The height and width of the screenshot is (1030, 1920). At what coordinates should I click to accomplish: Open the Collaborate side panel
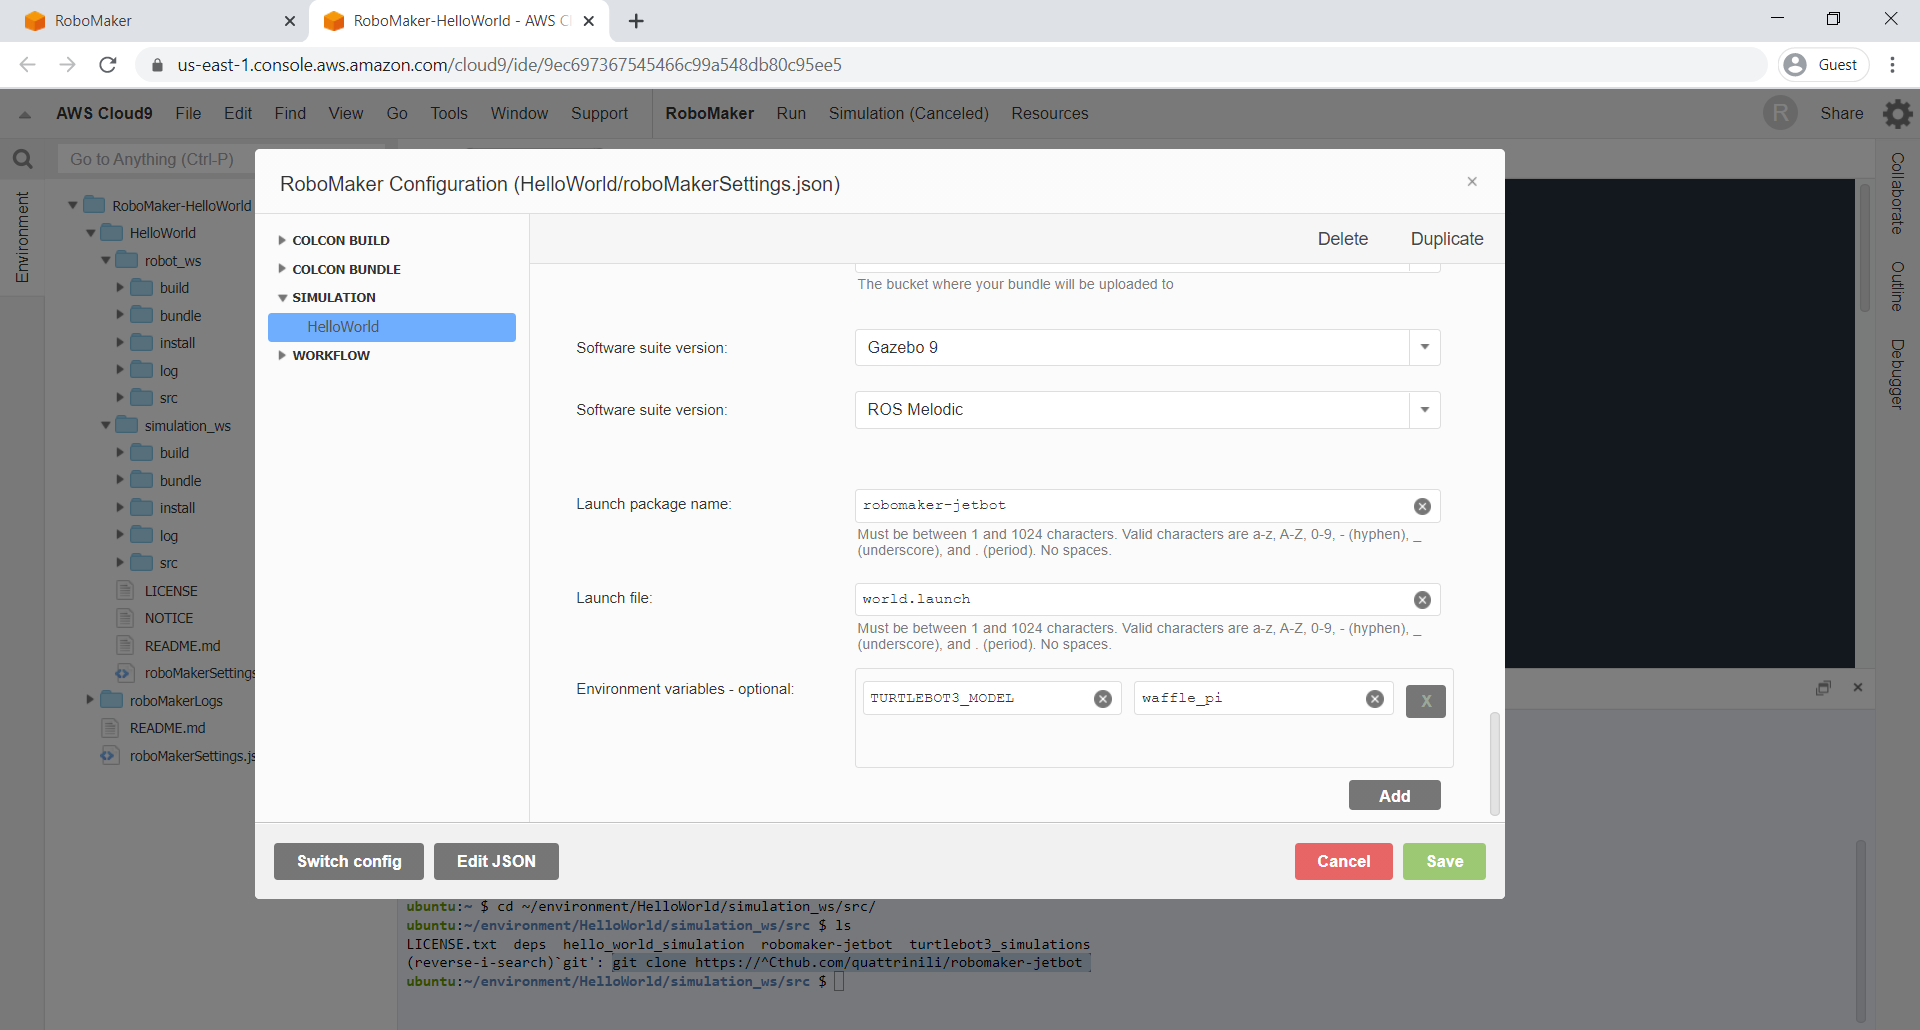click(x=1897, y=194)
